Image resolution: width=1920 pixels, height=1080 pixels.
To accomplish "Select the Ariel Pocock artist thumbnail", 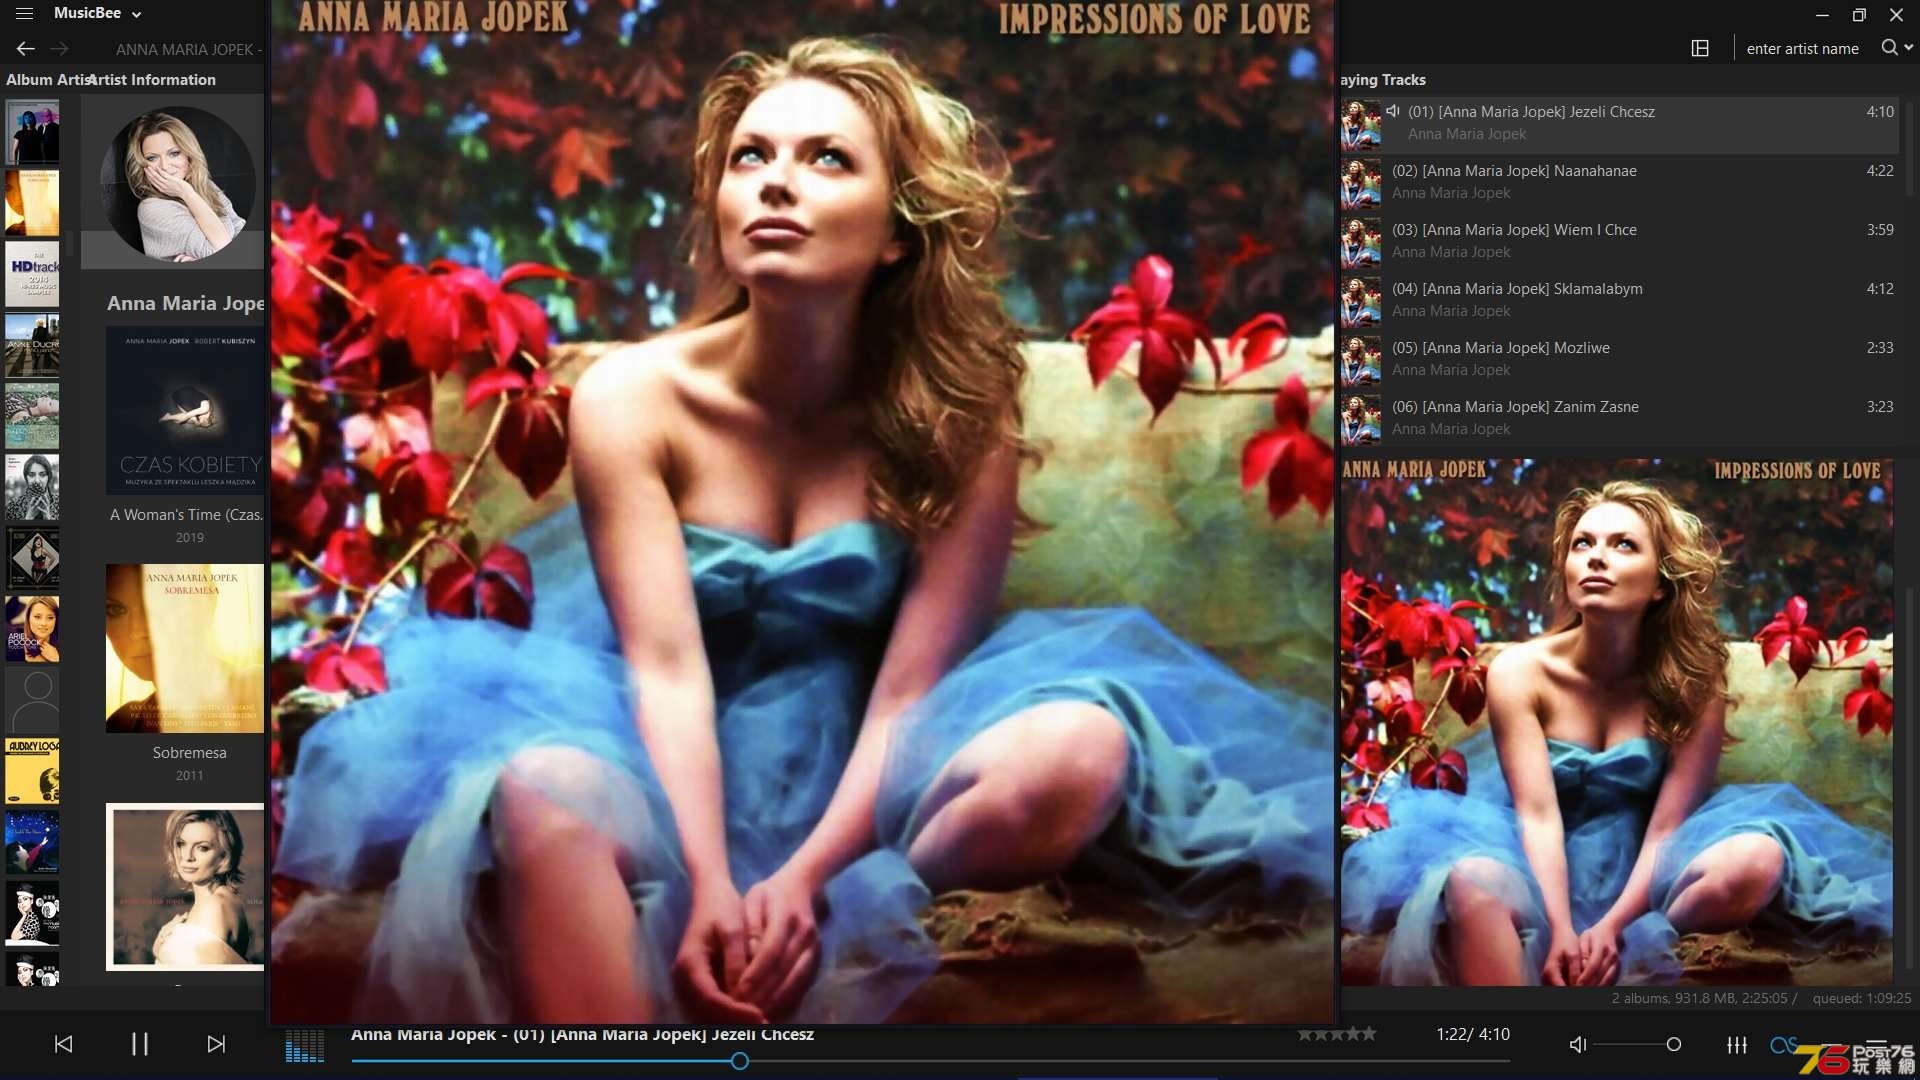I will (32, 629).
